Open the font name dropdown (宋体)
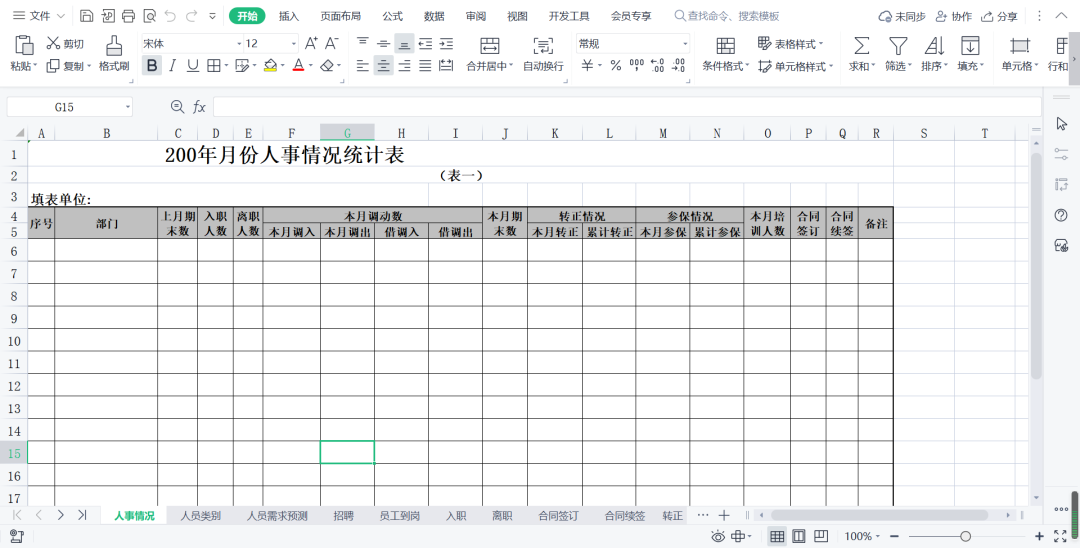This screenshot has width=1080, height=548. tap(239, 43)
